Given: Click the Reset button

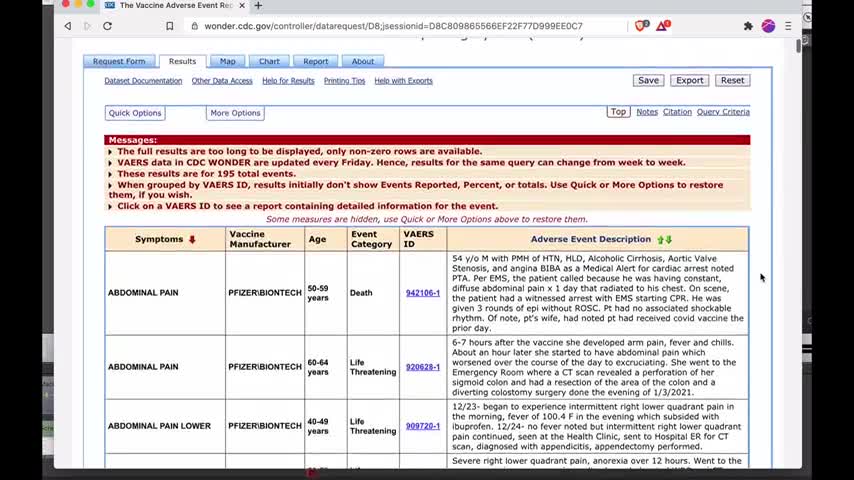Looking at the screenshot, I should click(733, 80).
